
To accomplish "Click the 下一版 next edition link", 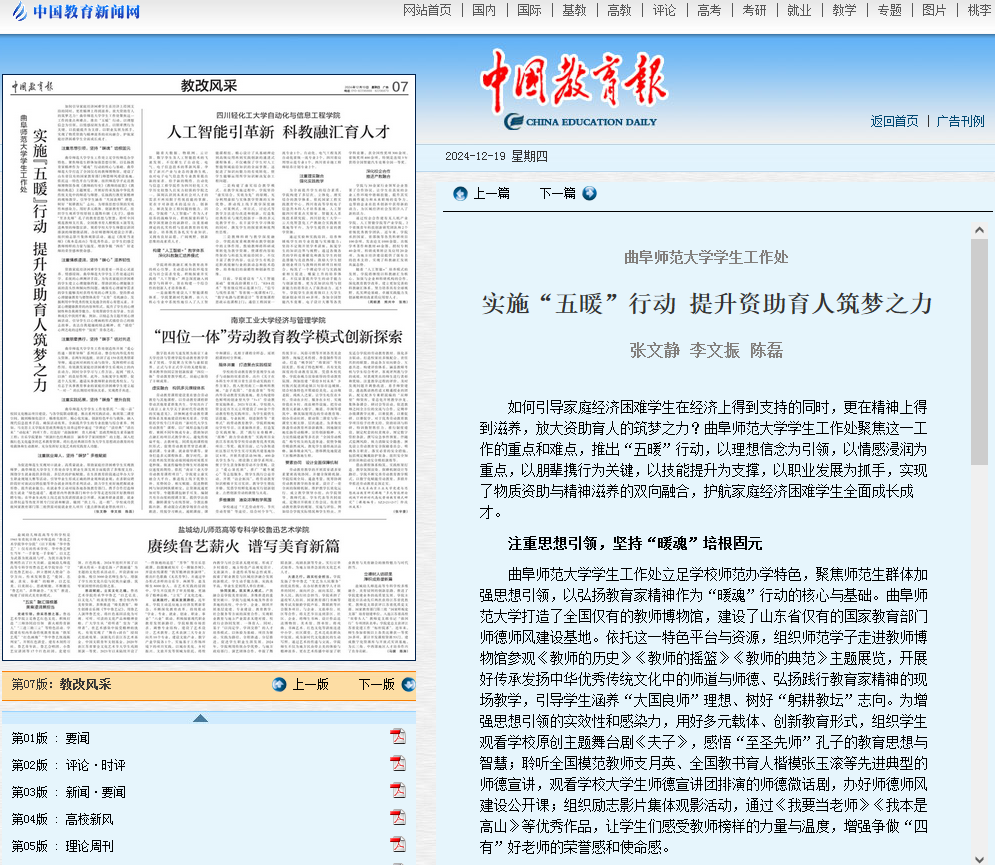I will click(x=376, y=685).
